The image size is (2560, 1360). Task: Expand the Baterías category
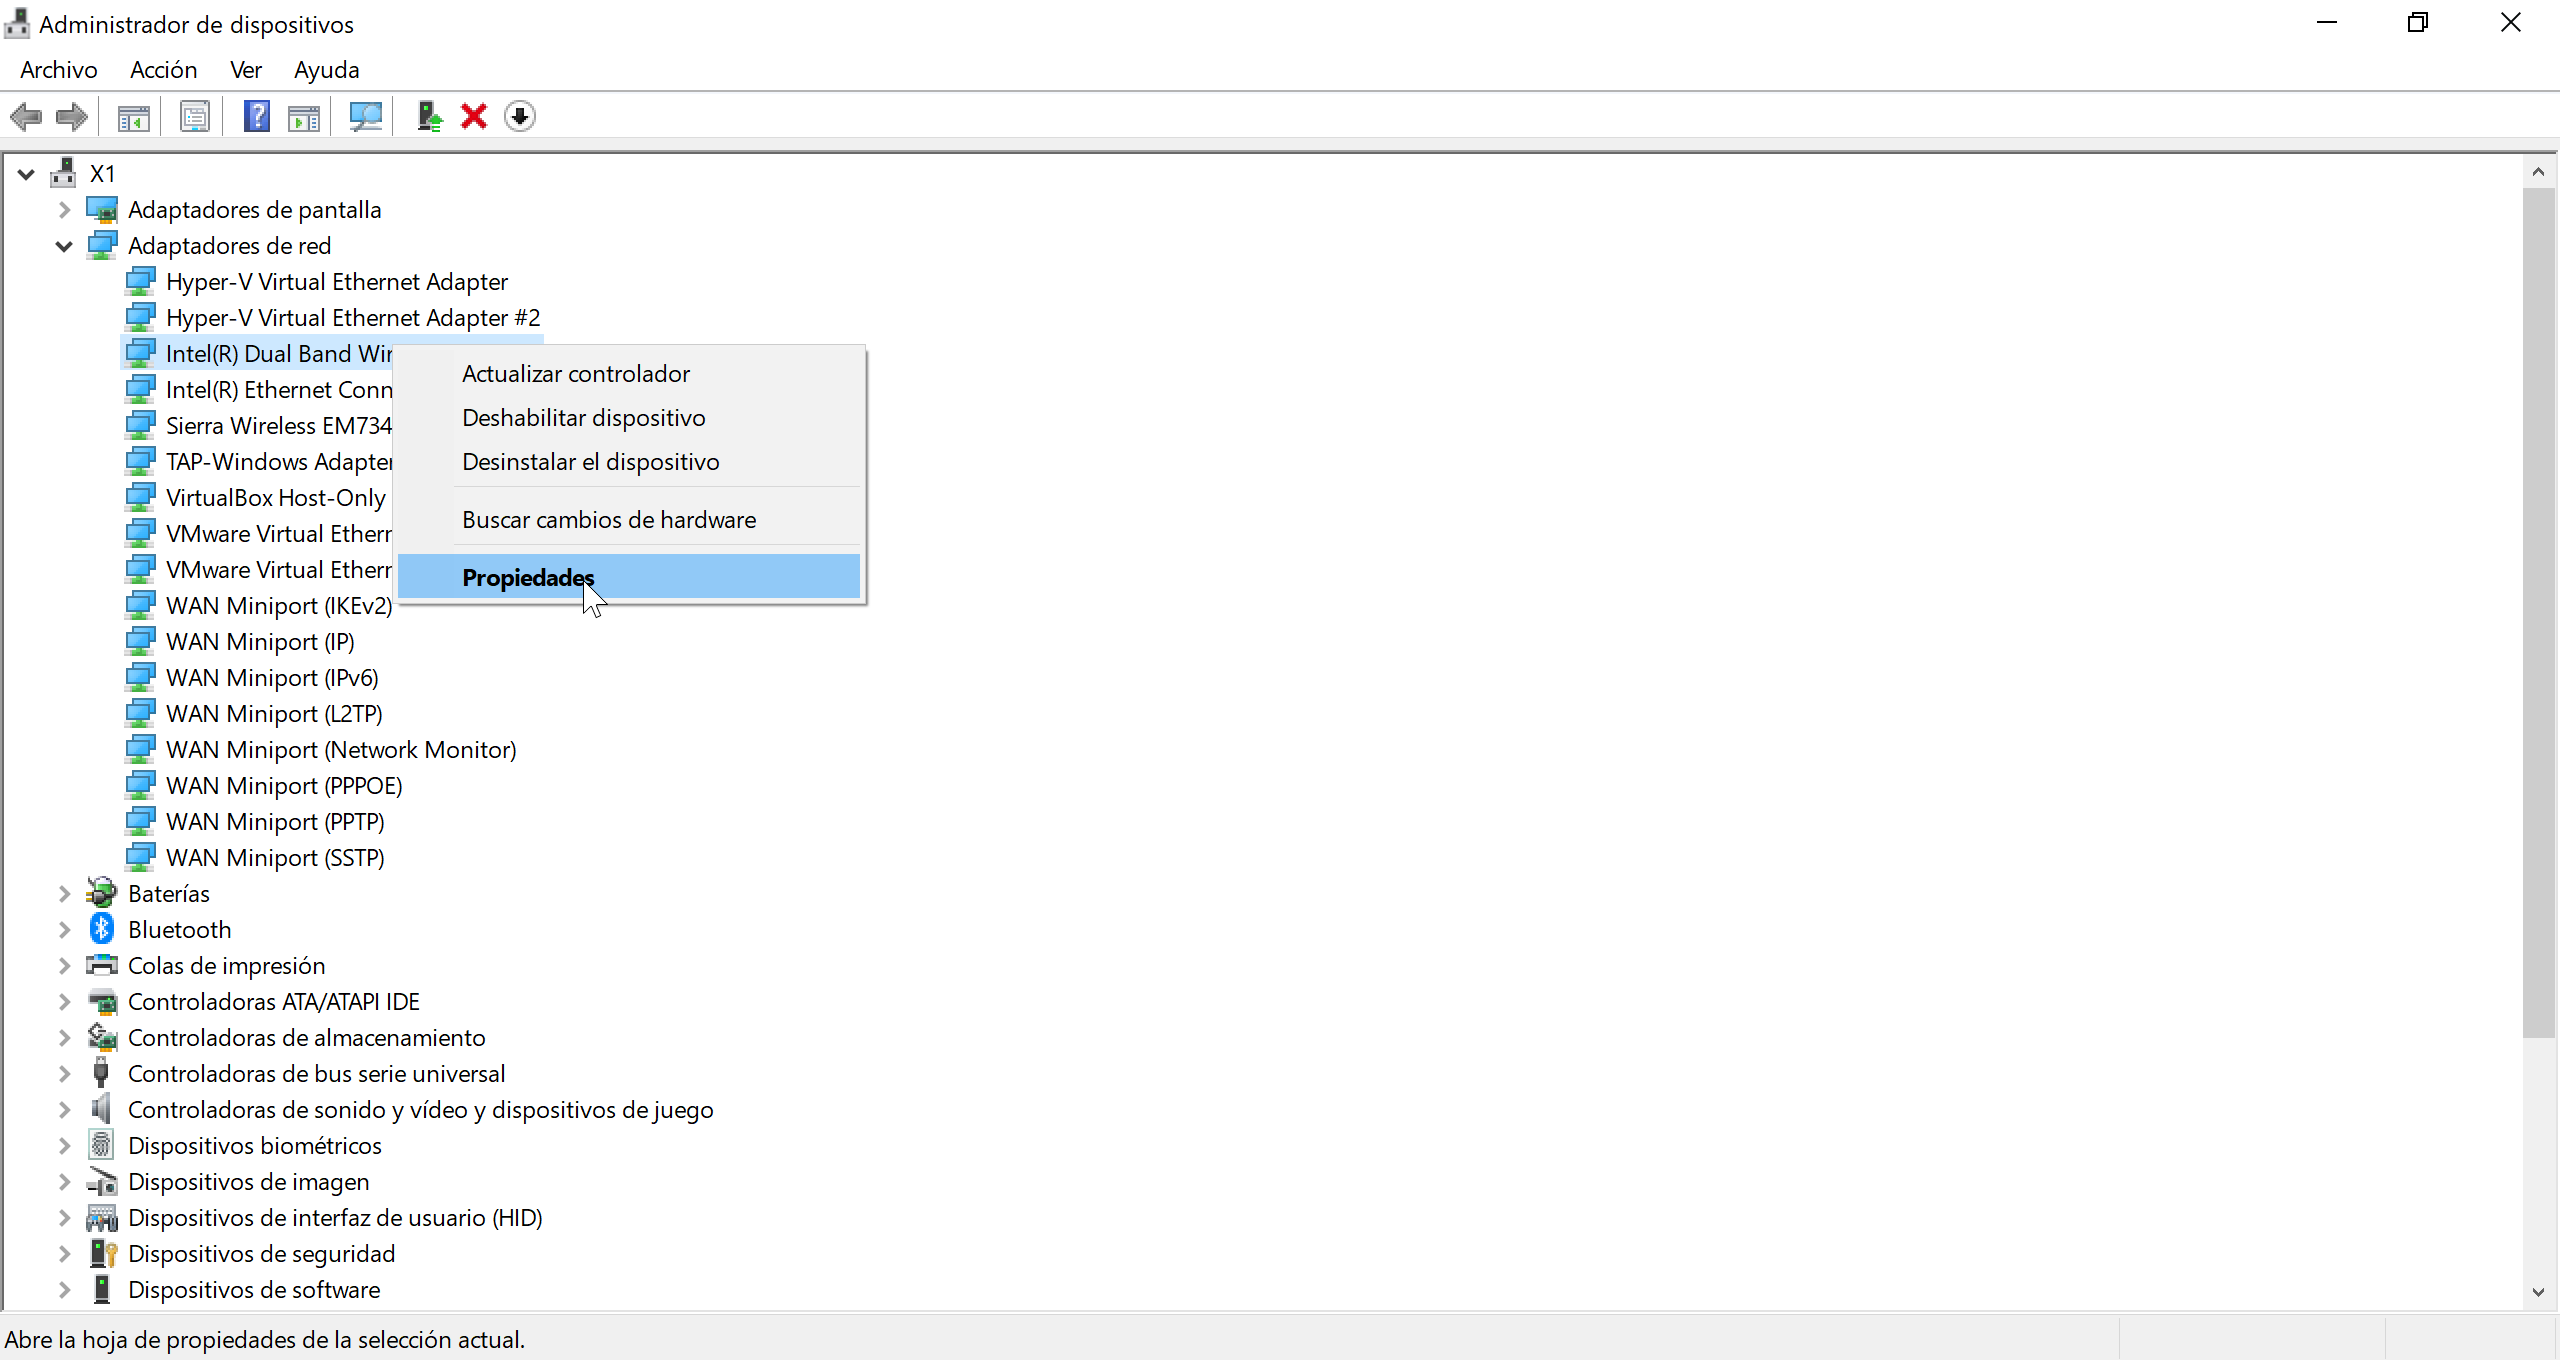64,894
